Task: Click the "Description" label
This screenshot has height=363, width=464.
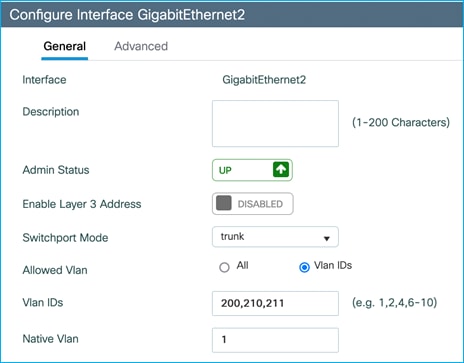Action: pyautogui.click(x=51, y=112)
